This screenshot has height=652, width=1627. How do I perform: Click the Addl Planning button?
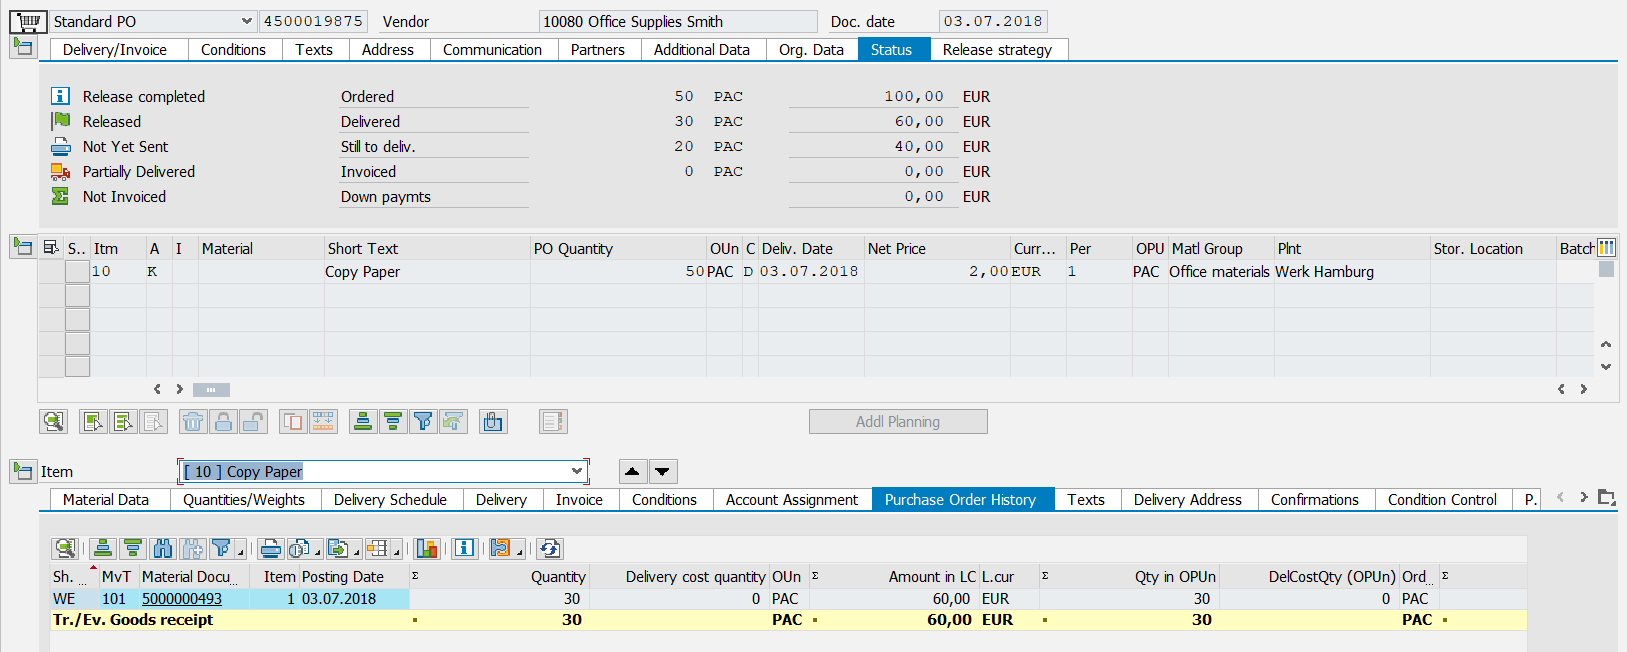coord(897,422)
